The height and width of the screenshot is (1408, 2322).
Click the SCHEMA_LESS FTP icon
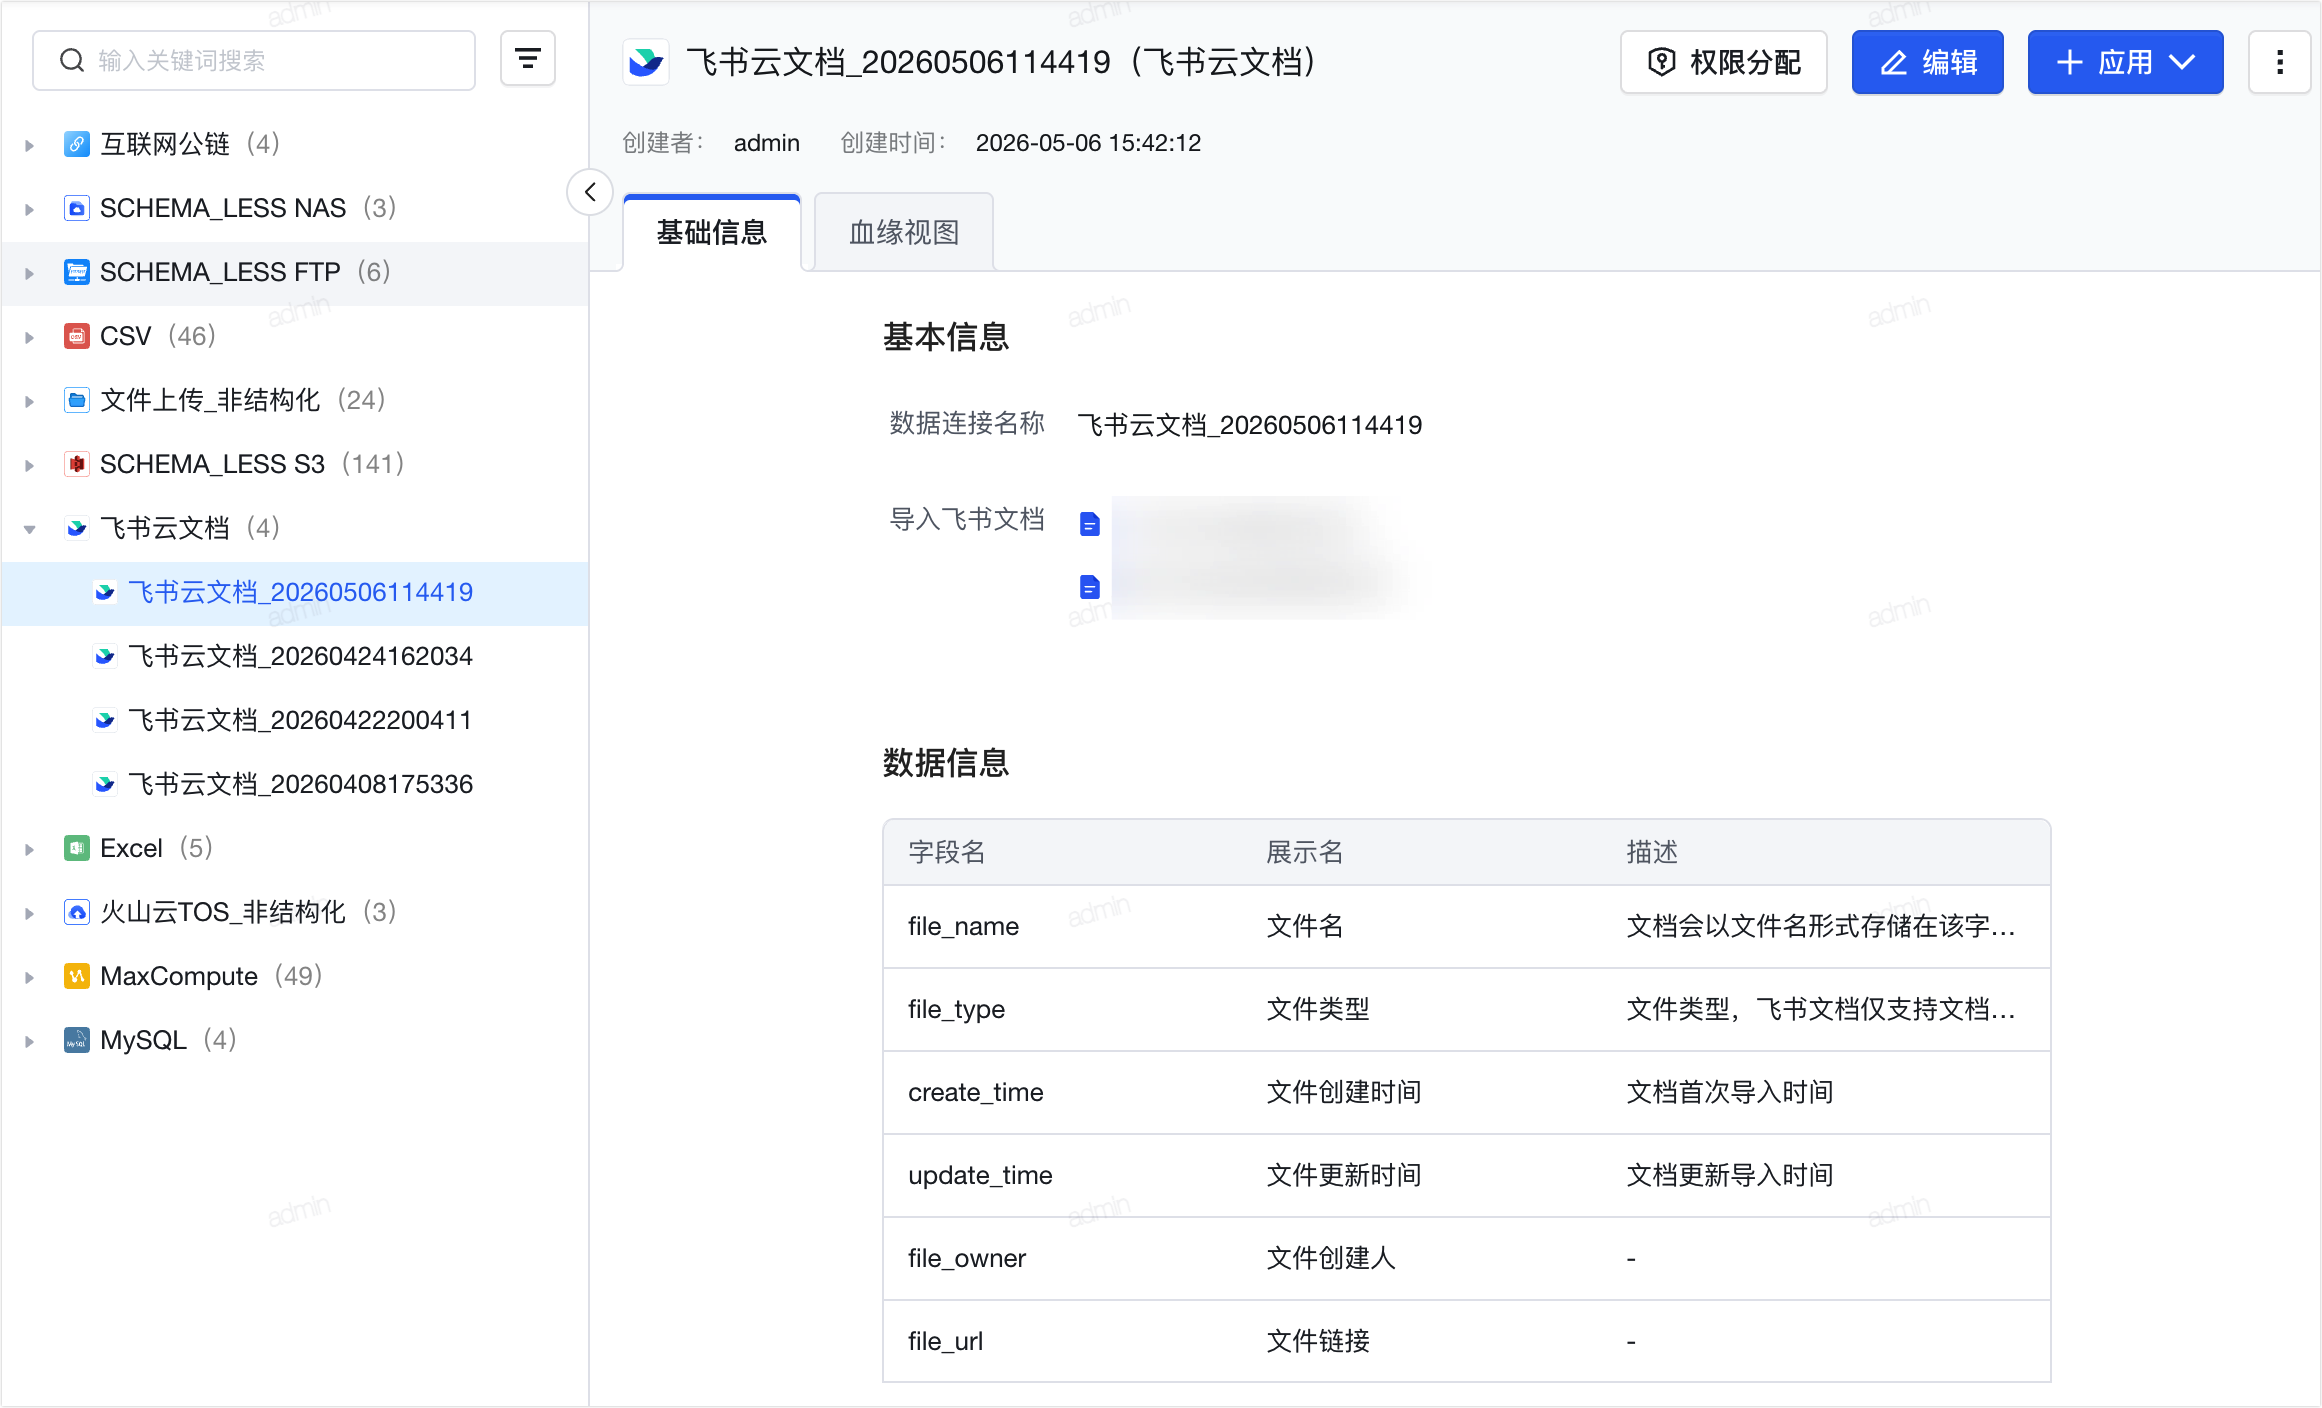pyautogui.click(x=76, y=272)
